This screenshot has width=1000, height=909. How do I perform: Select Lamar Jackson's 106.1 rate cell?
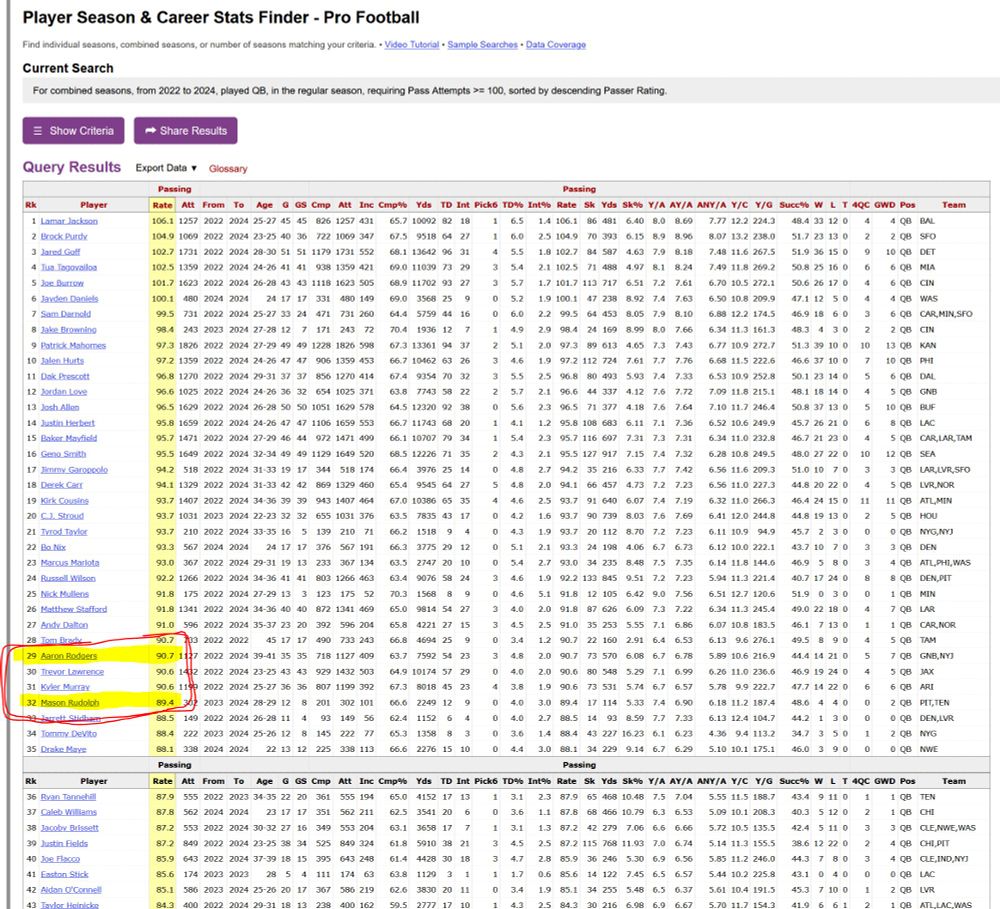pos(163,221)
